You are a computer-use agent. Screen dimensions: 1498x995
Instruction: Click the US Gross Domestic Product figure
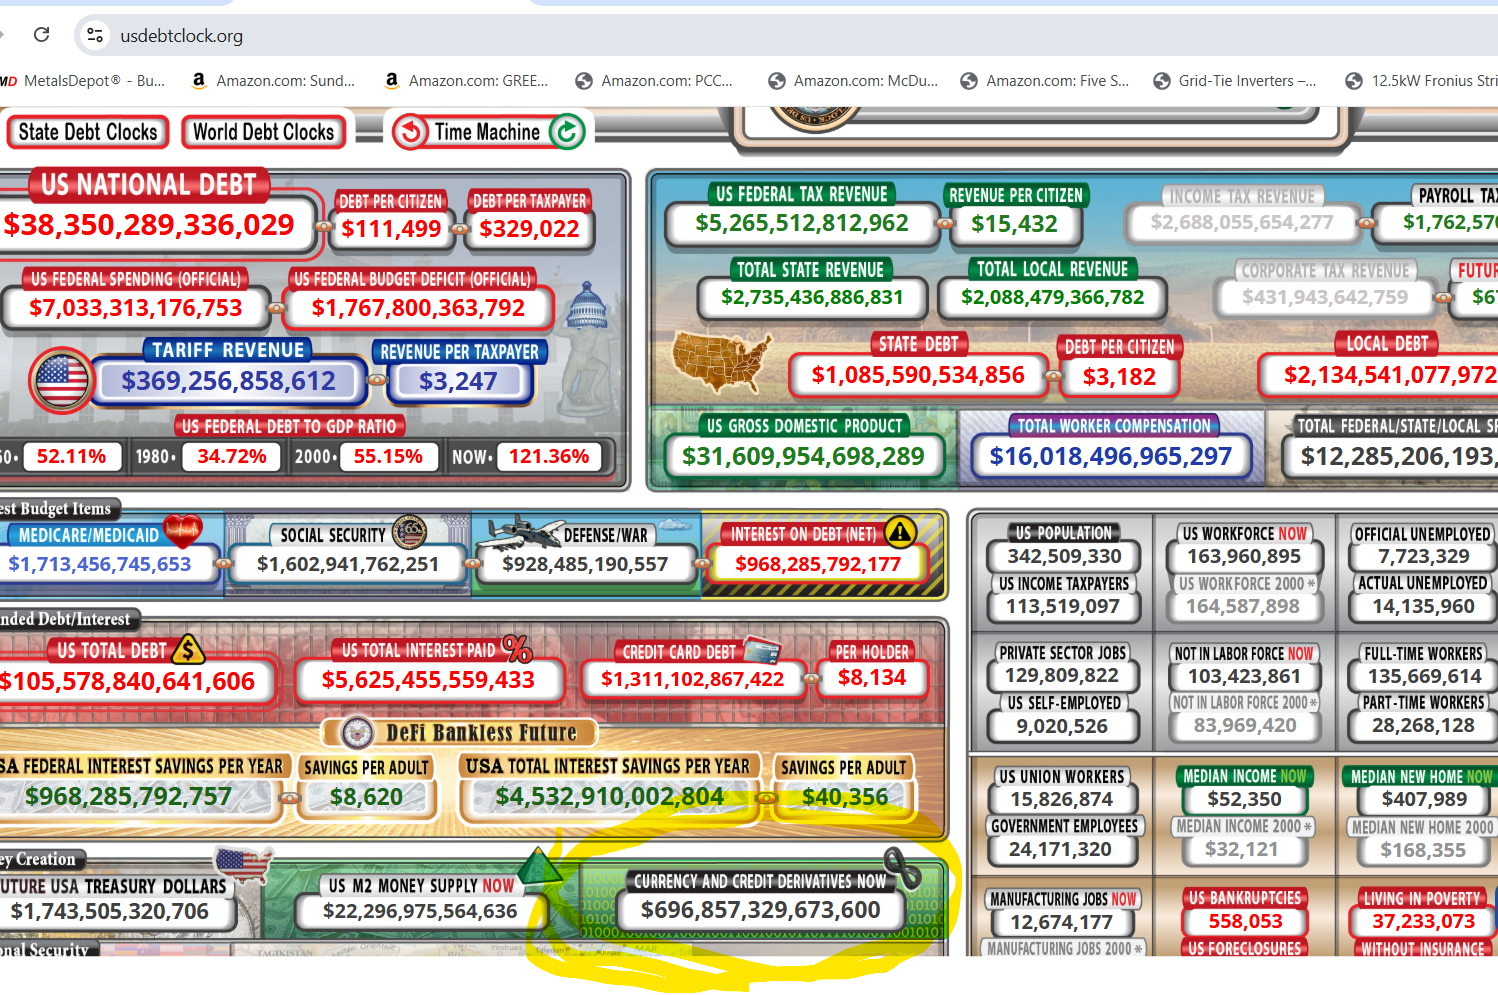[x=803, y=457]
